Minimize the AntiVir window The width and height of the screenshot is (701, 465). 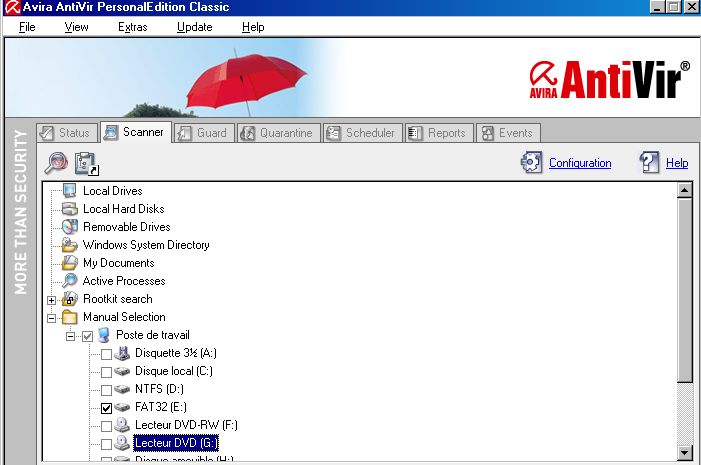(x=656, y=7)
